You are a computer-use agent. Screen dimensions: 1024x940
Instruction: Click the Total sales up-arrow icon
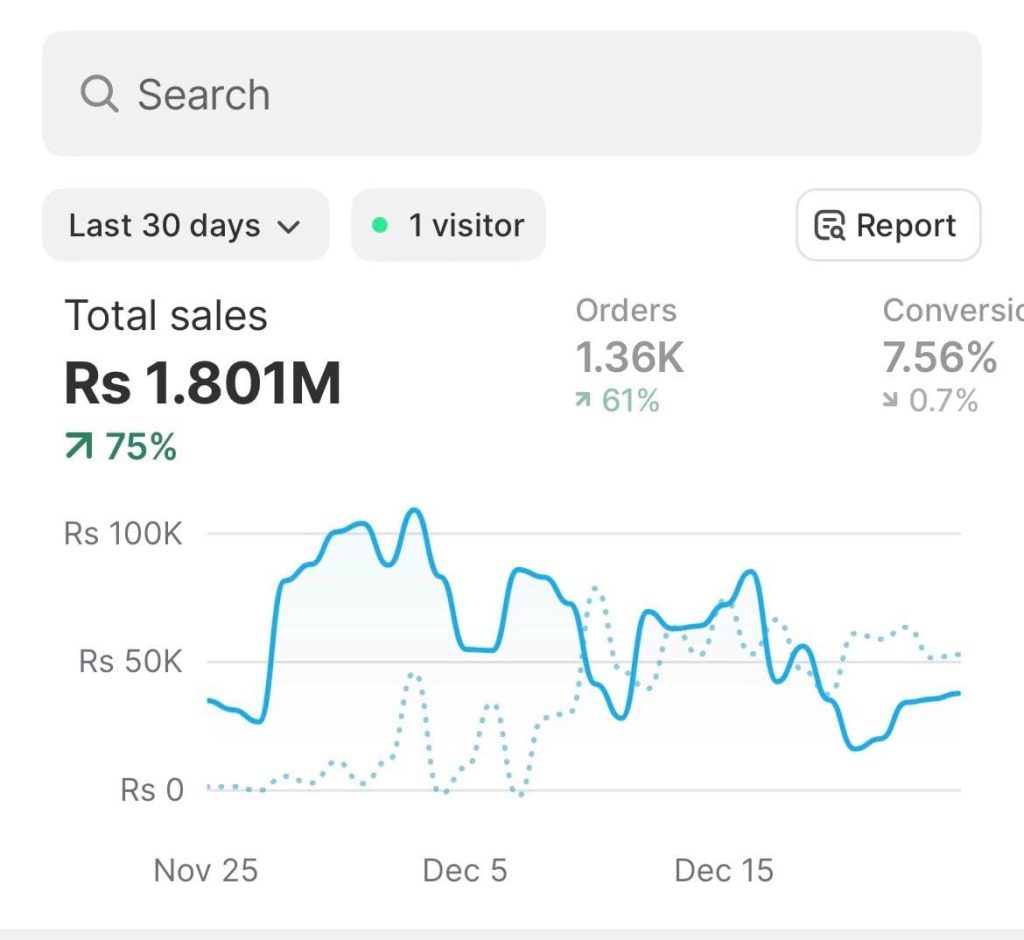tap(79, 448)
